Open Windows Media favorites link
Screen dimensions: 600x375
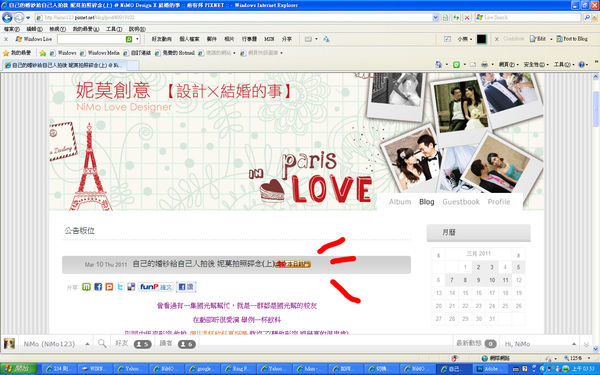coord(99,53)
